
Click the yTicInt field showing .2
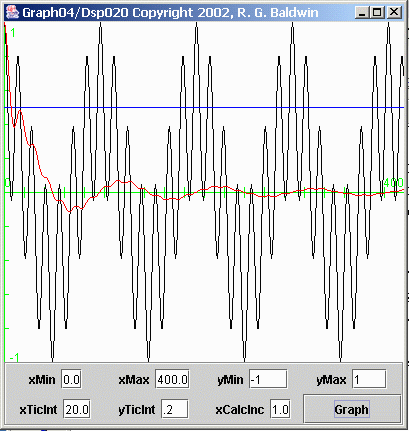(175, 409)
